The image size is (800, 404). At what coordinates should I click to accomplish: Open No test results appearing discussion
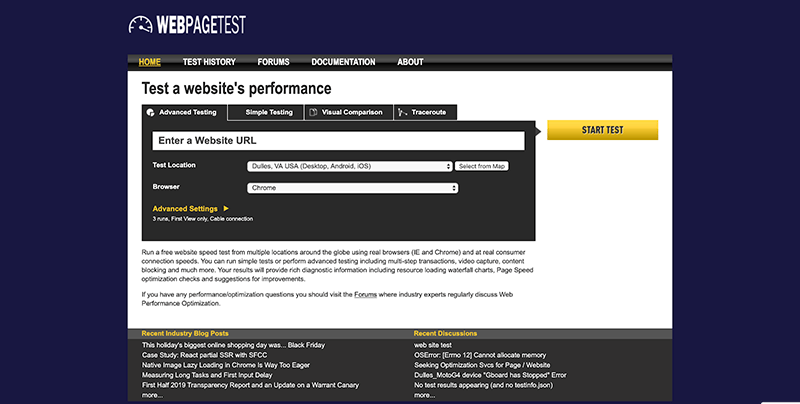(x=483, y=385)
